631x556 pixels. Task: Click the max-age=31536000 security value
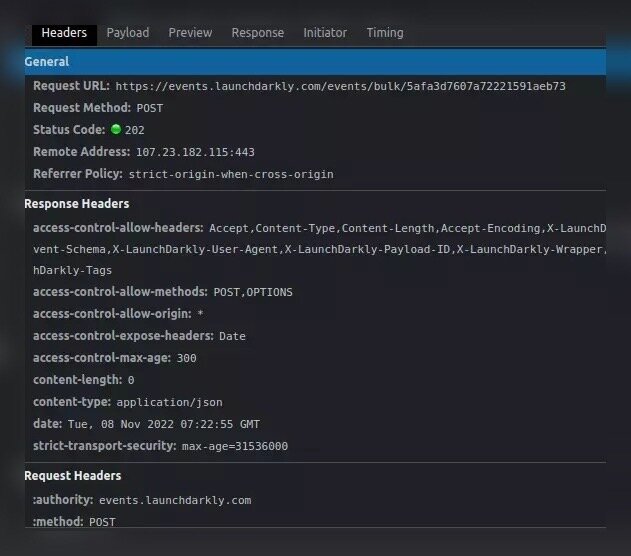(235, 446)
